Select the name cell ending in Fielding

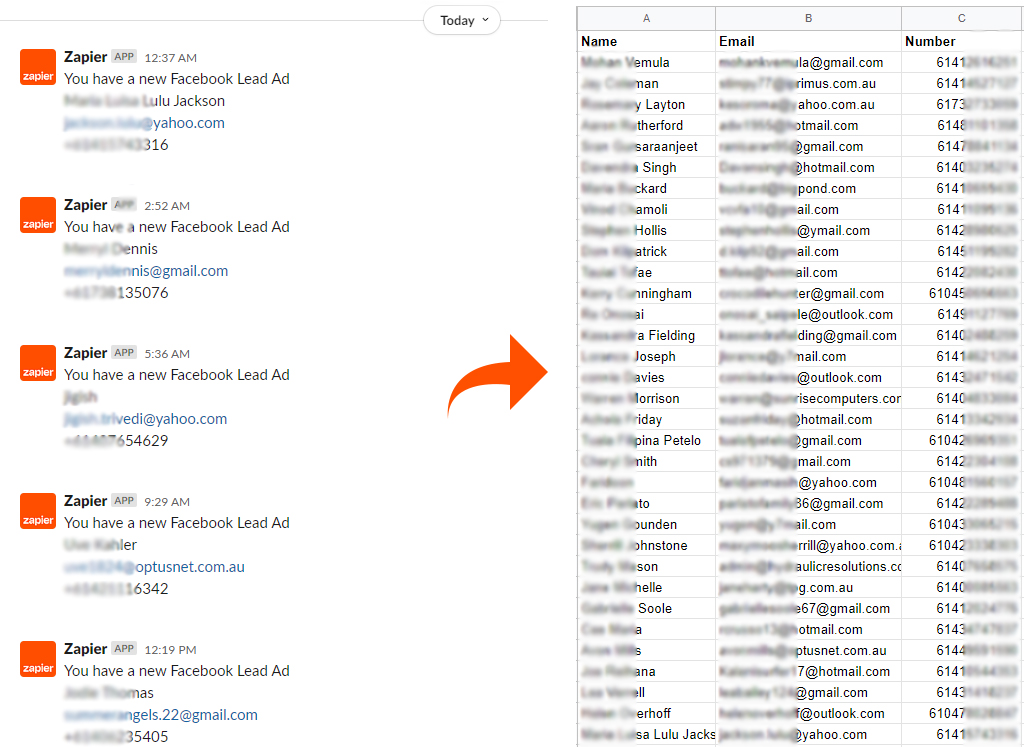tap(647, 336)
